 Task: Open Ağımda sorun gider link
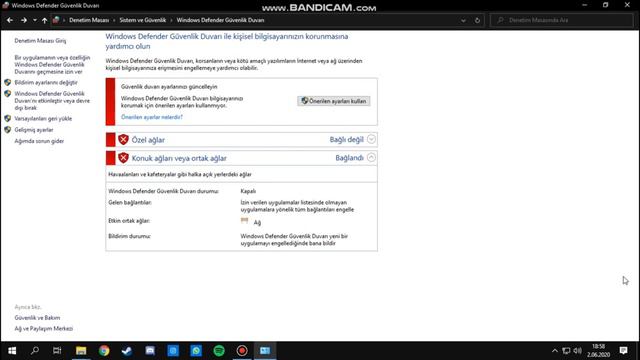pos(39,141)
